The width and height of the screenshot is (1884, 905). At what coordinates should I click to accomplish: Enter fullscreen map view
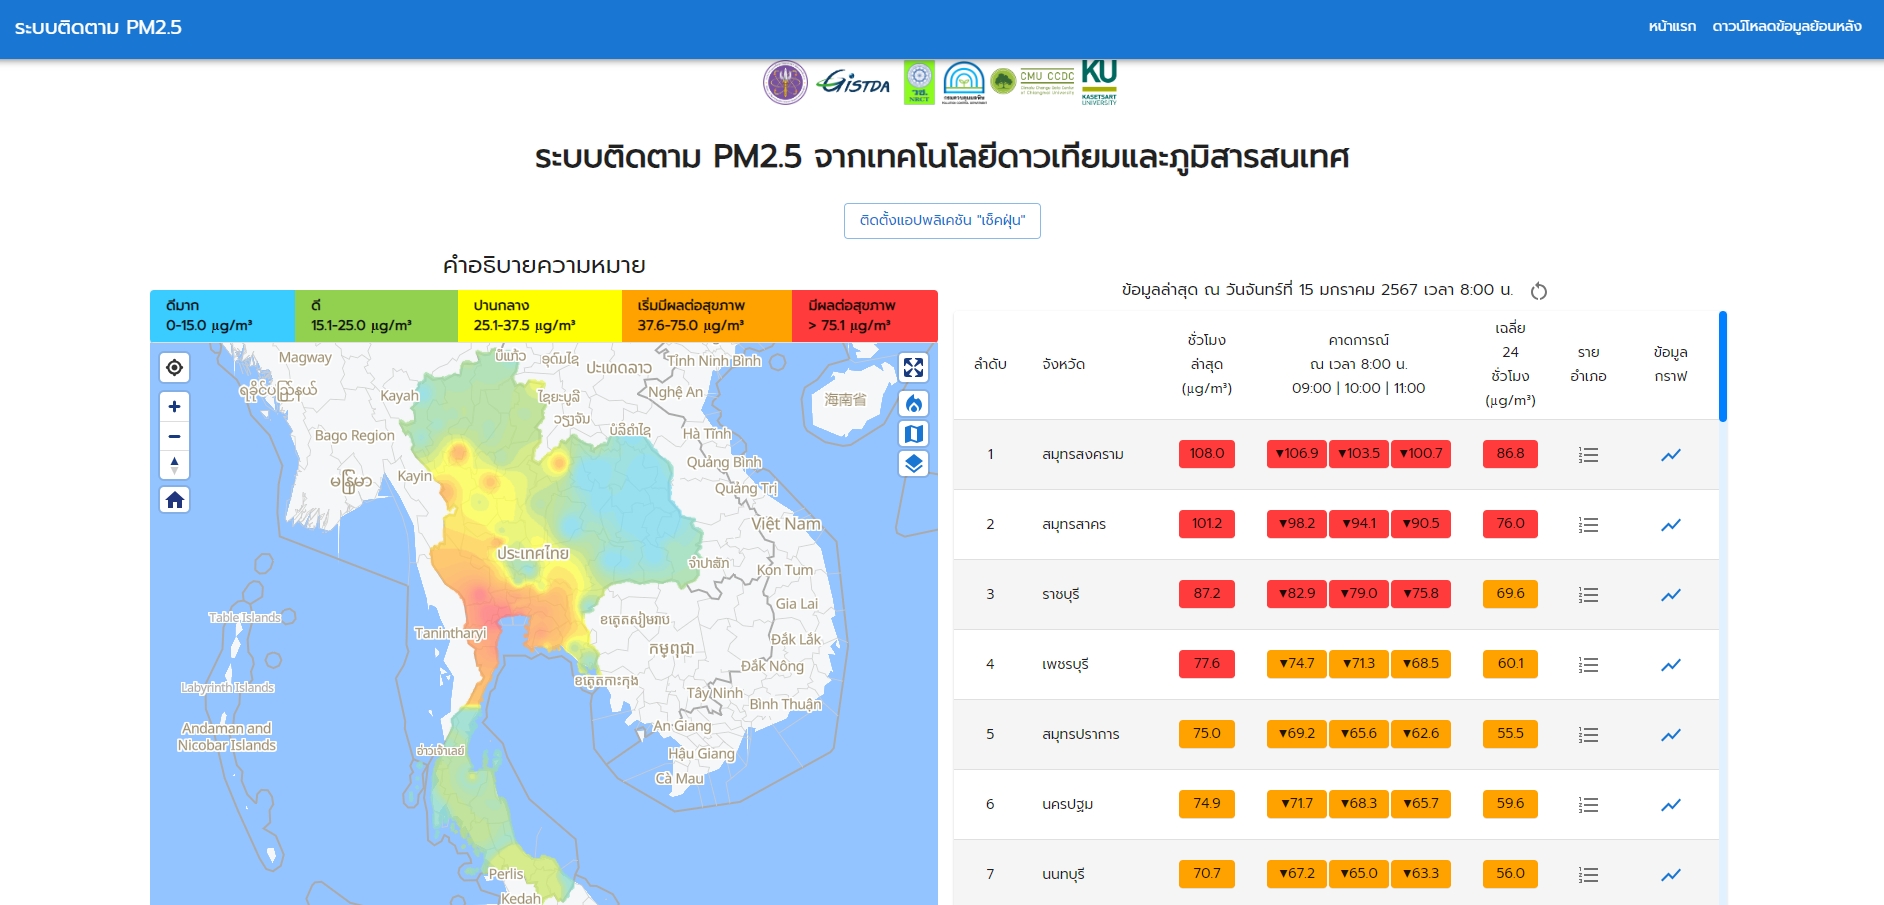point(913,368)
